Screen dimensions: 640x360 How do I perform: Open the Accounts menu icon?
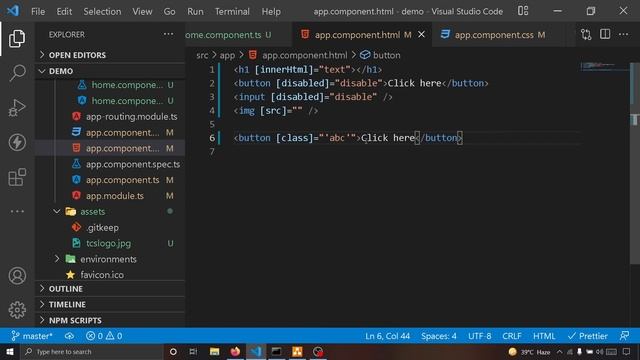tap(17, 276)
